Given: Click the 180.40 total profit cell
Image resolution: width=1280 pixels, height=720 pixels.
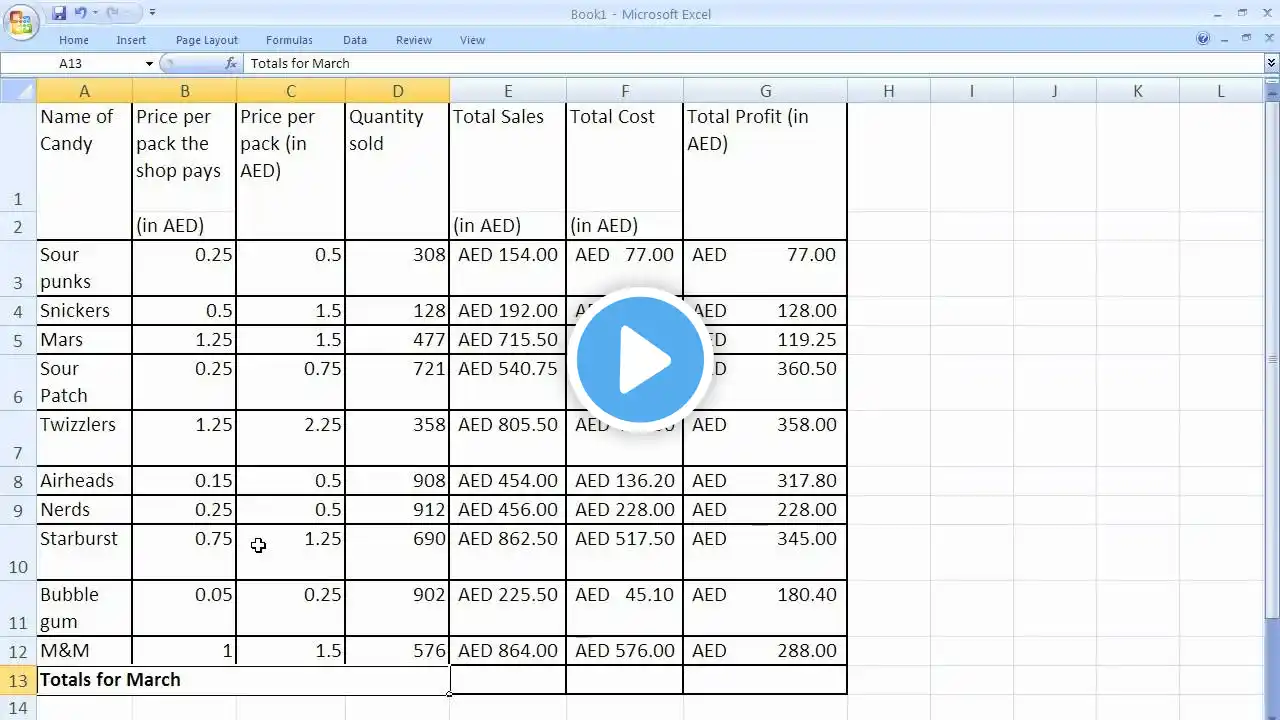Looking at the screenshot, I should 765,608.
